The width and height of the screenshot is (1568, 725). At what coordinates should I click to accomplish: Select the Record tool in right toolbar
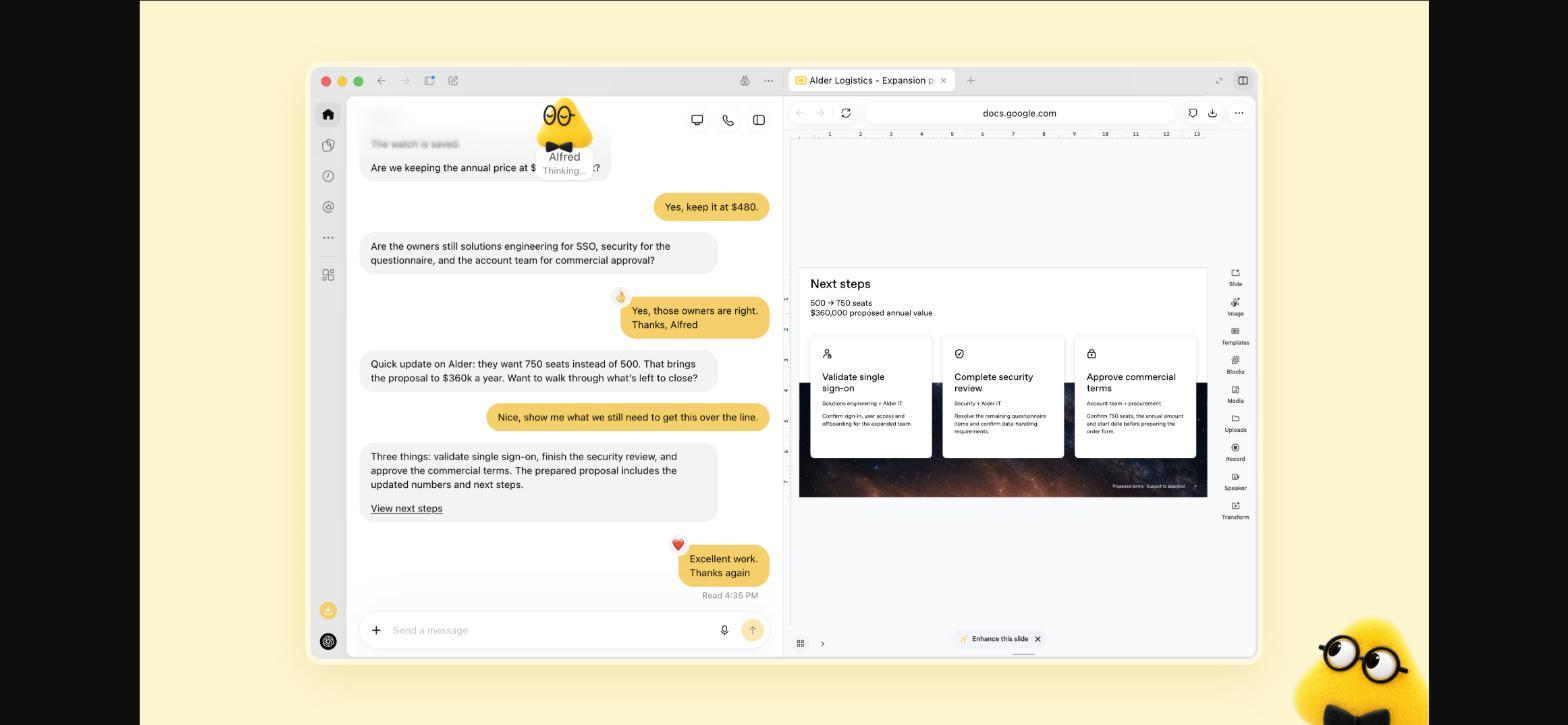(1235, 452)
